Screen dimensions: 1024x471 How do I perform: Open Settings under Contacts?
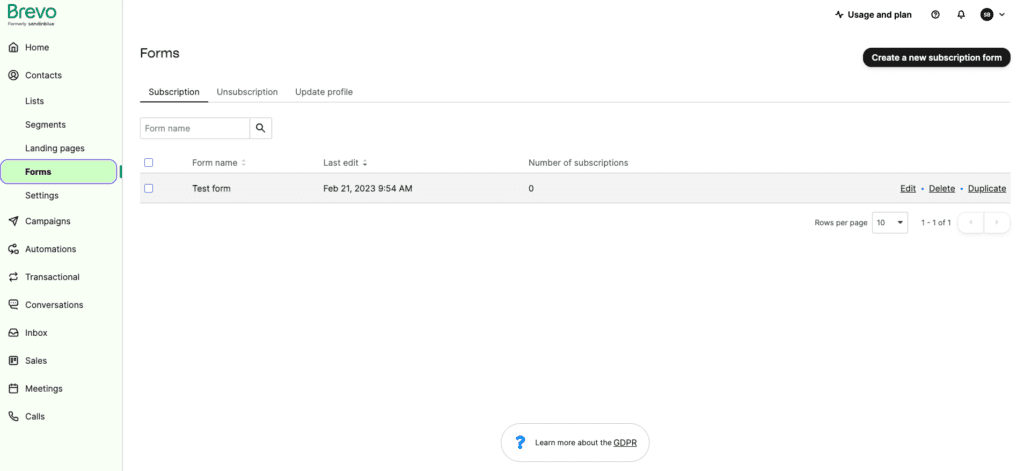(42, 195)
